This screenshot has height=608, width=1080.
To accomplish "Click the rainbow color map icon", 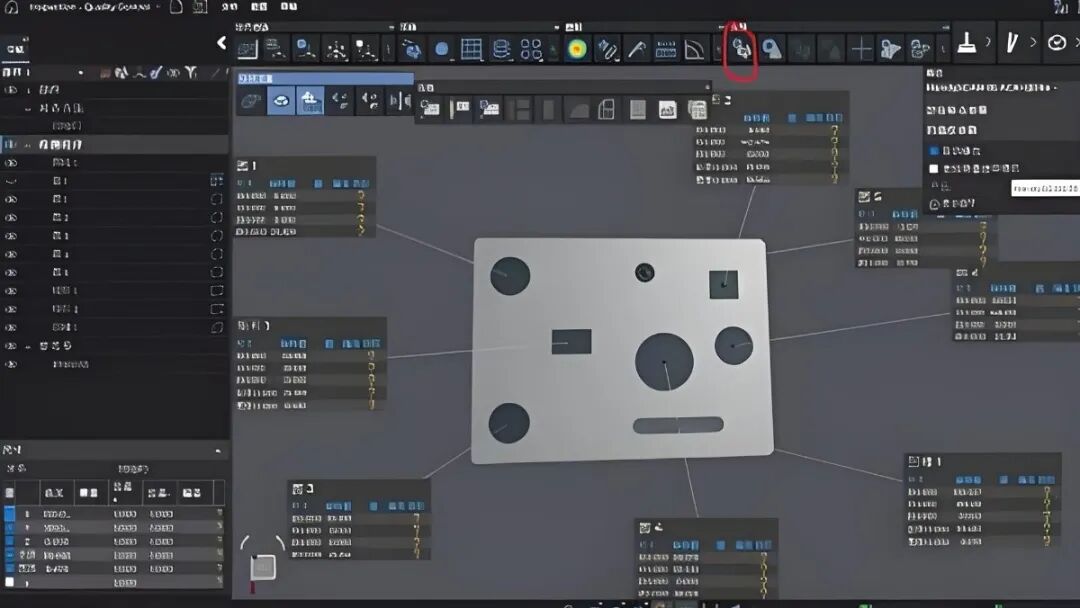I will (577, 48).
